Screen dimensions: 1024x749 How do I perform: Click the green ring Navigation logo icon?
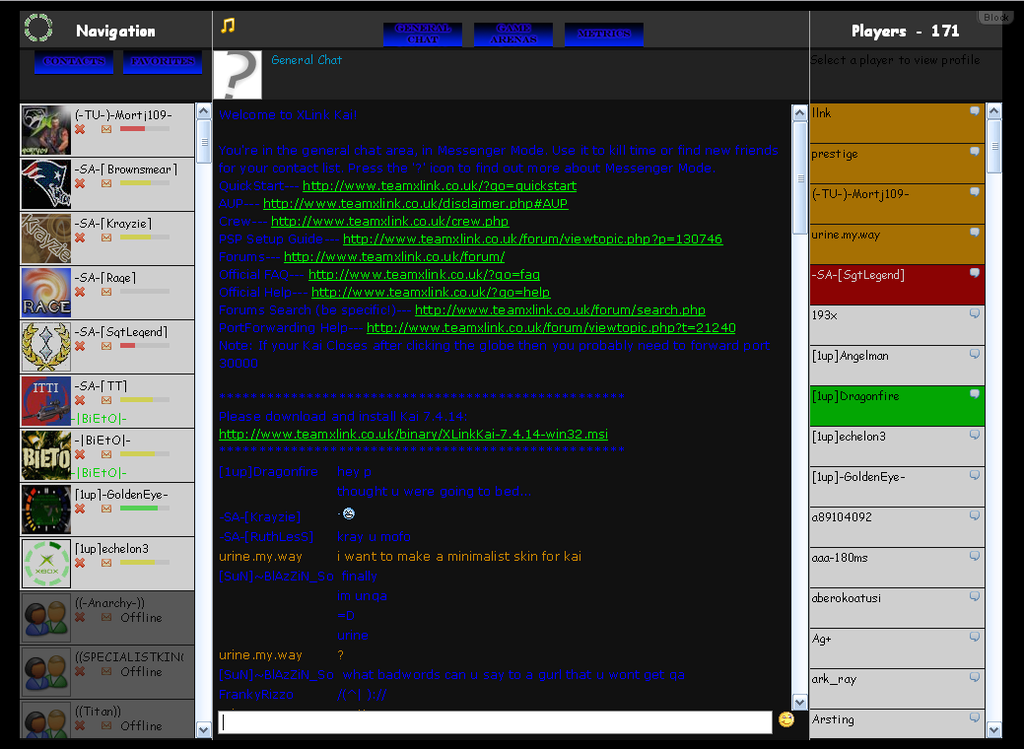tap(39, 28)
